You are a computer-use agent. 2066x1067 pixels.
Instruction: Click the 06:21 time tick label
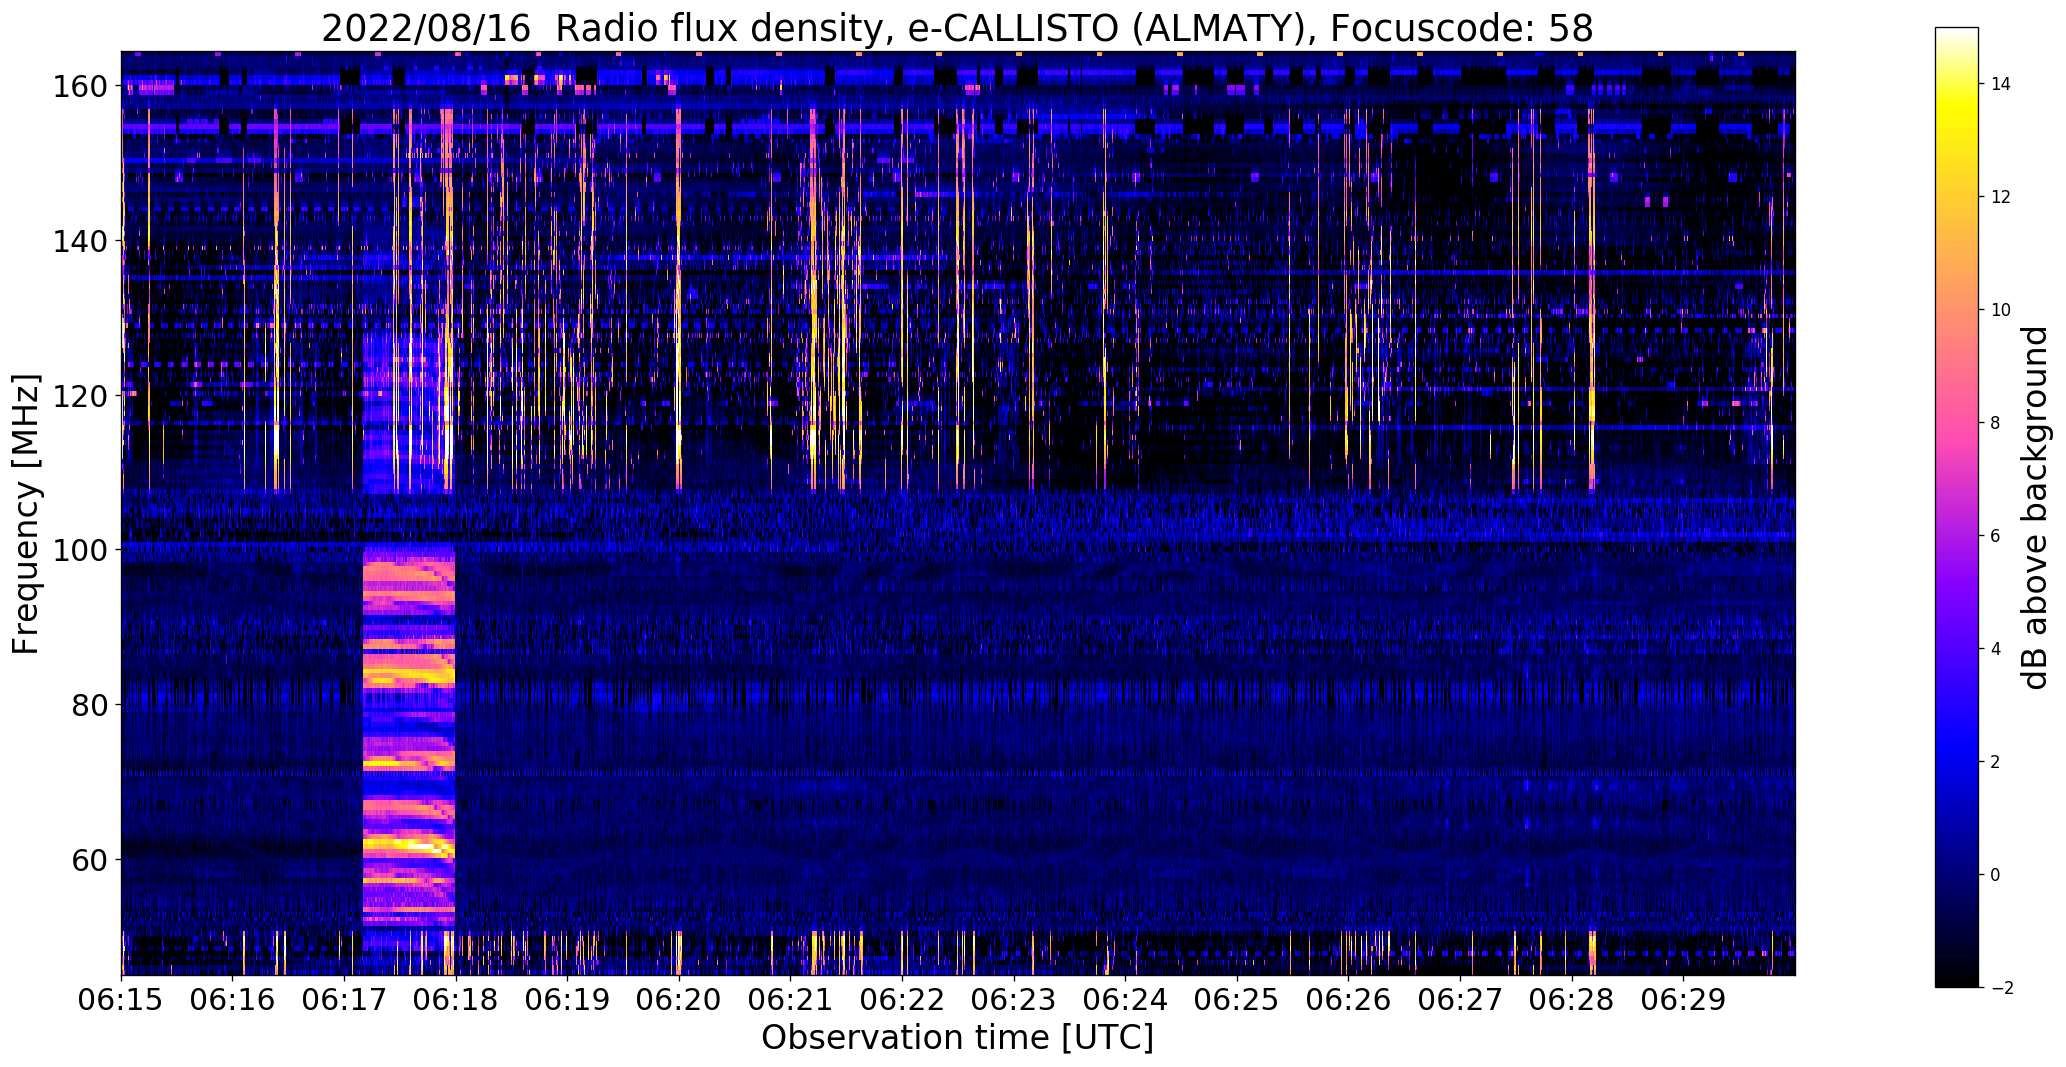pos(791,1000)
